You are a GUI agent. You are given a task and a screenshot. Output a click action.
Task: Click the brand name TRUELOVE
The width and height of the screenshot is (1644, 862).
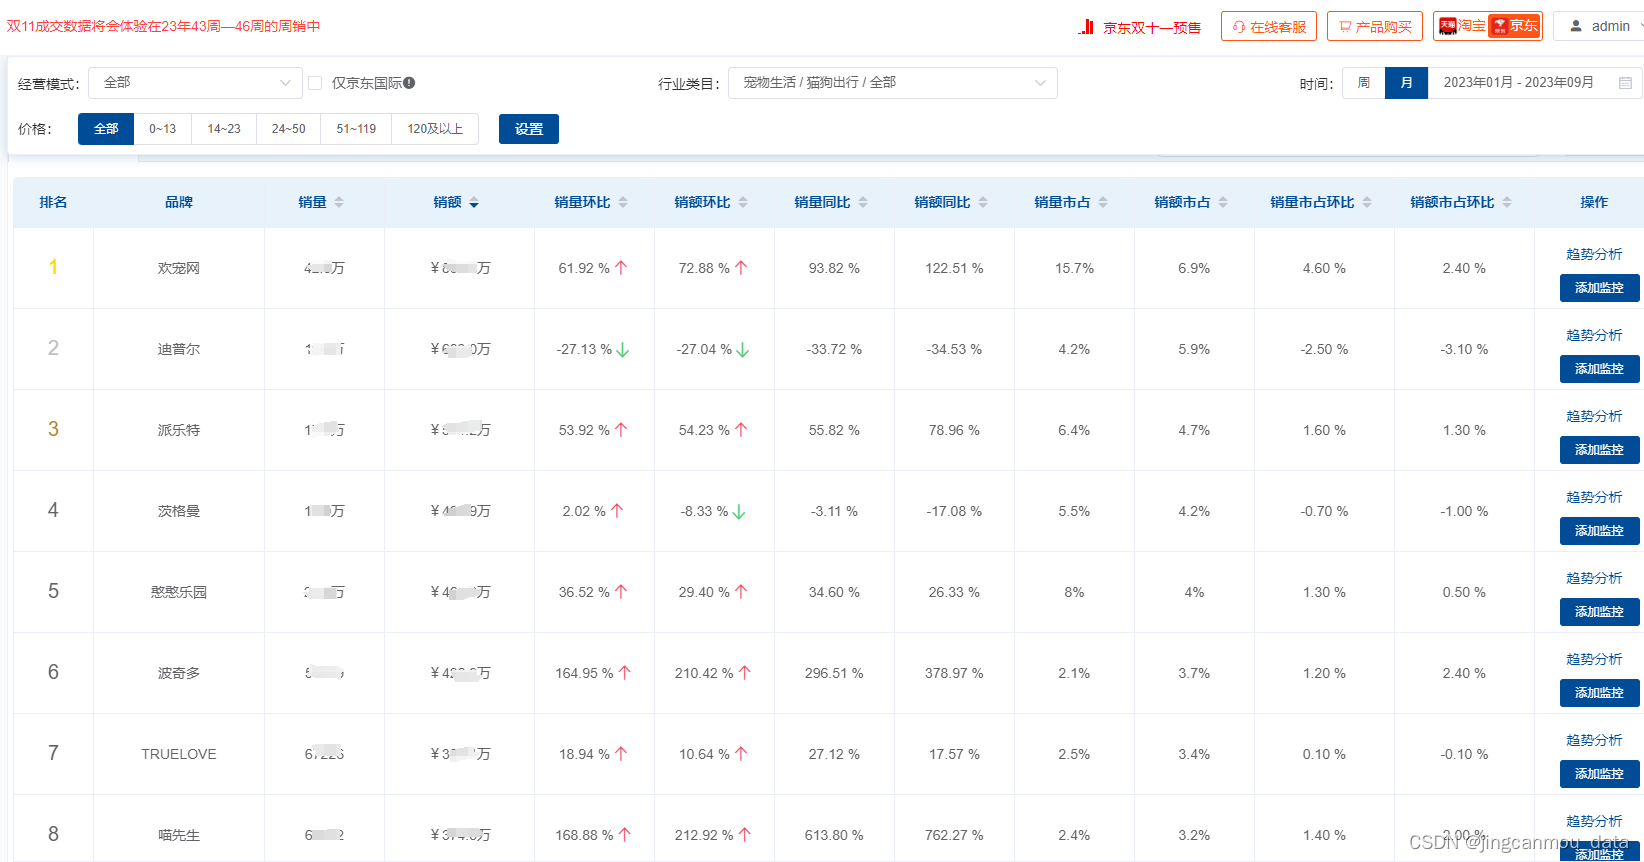[x=179, y=754]
